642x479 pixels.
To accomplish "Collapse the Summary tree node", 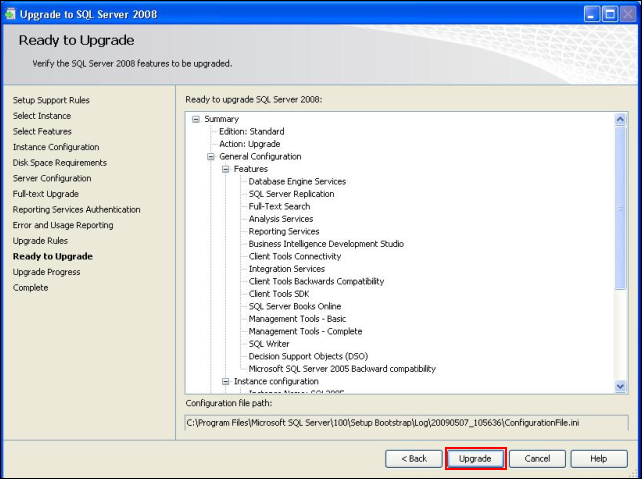I will tap(196, 119).
